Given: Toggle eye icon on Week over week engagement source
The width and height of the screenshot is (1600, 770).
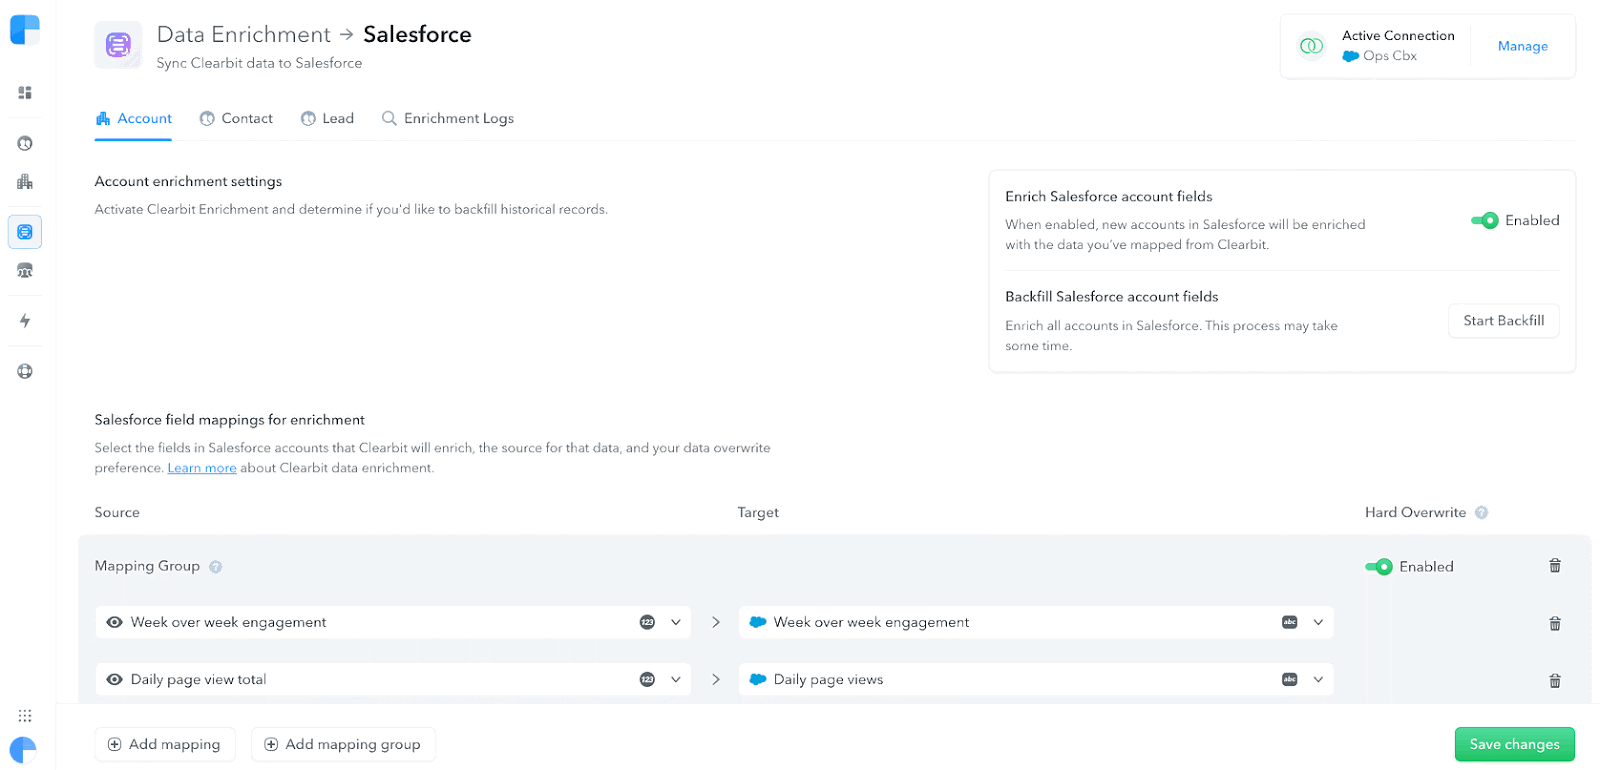Looking at the screenshot, I should [114, 622].
